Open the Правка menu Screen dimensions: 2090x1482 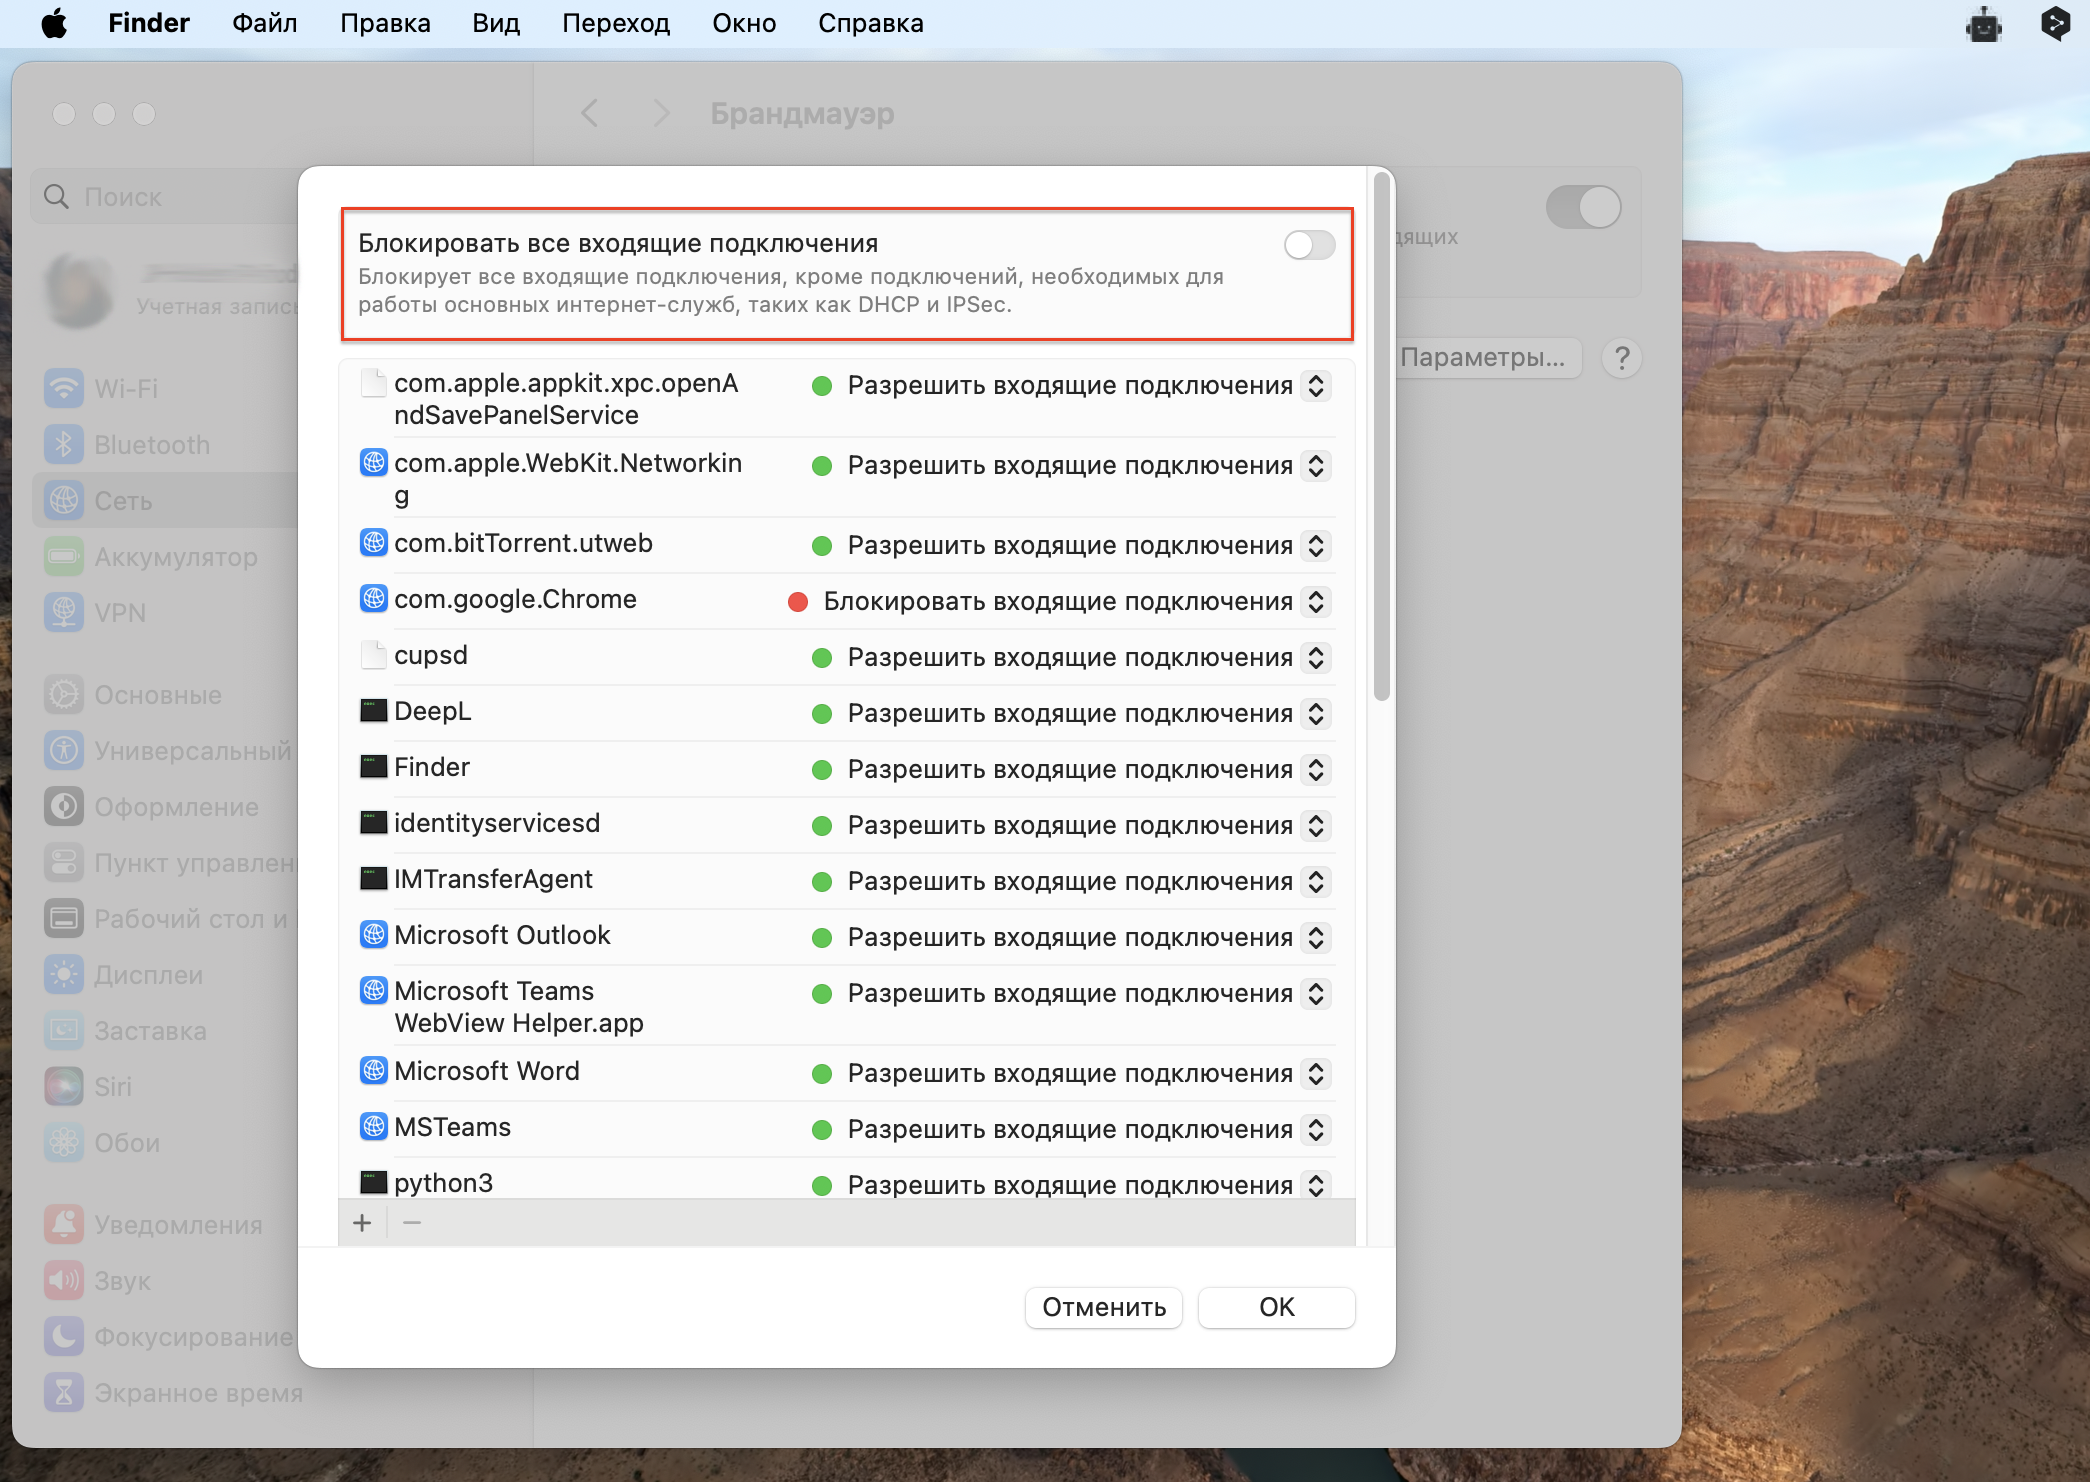coord(385,23)
